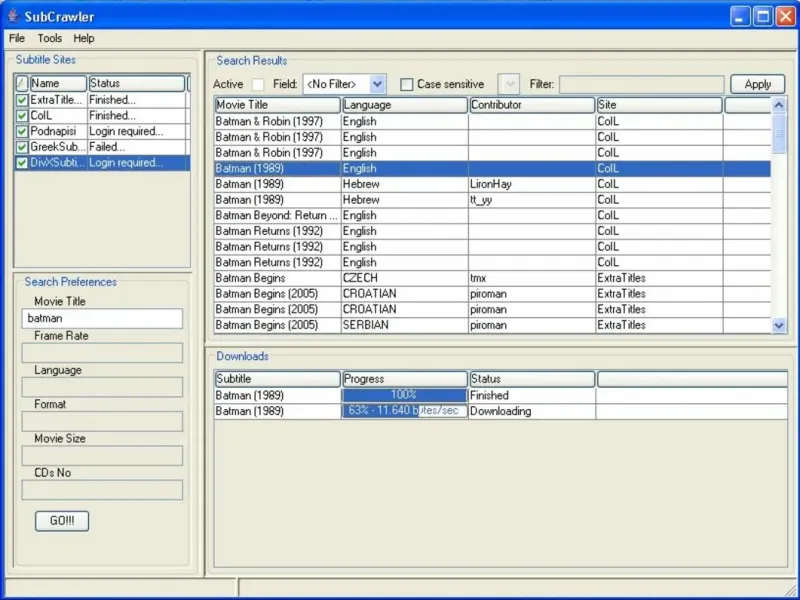Sort results by Language column header
This screenshot has height=600, width=800.
click(x=404, y=105)
